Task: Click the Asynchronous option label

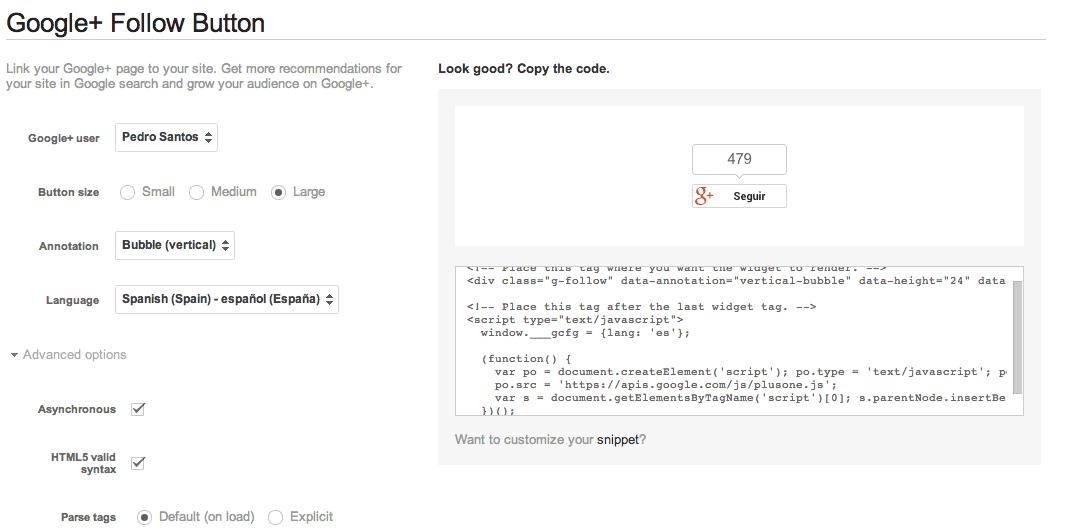Action: [x=77, y=410]
